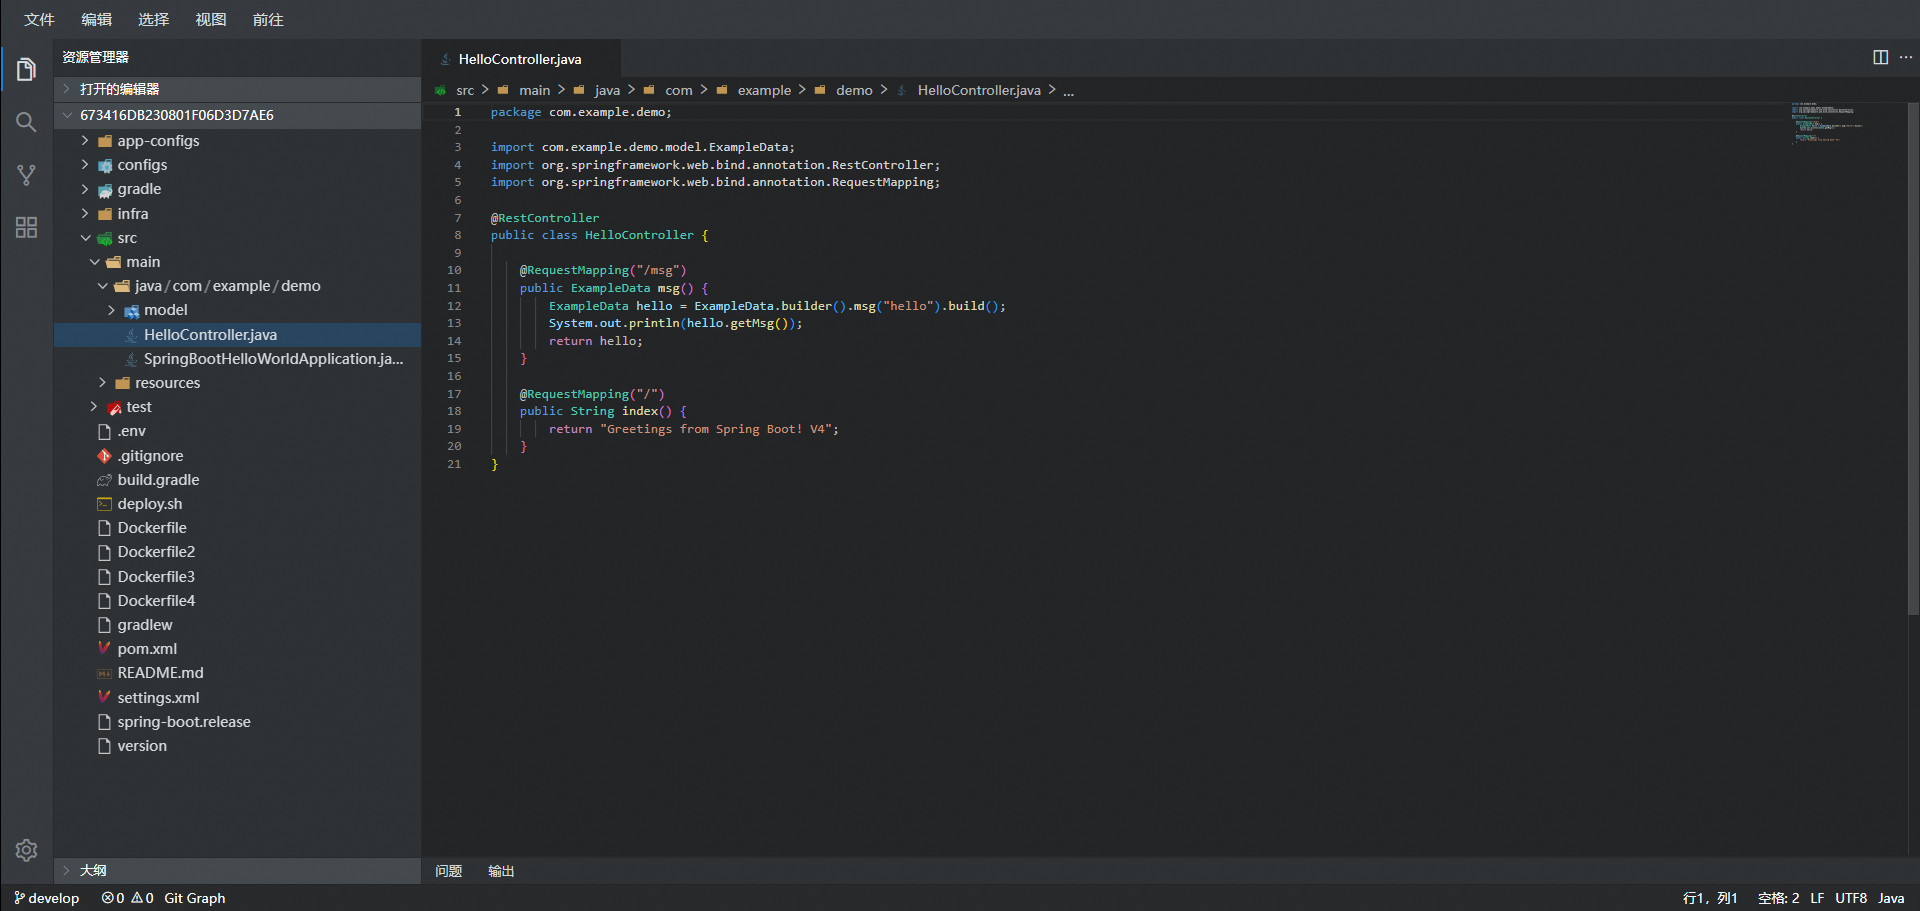1920x911 pixels.
Task: Click the configs folder icon
Action: click(x=104, y=165)
